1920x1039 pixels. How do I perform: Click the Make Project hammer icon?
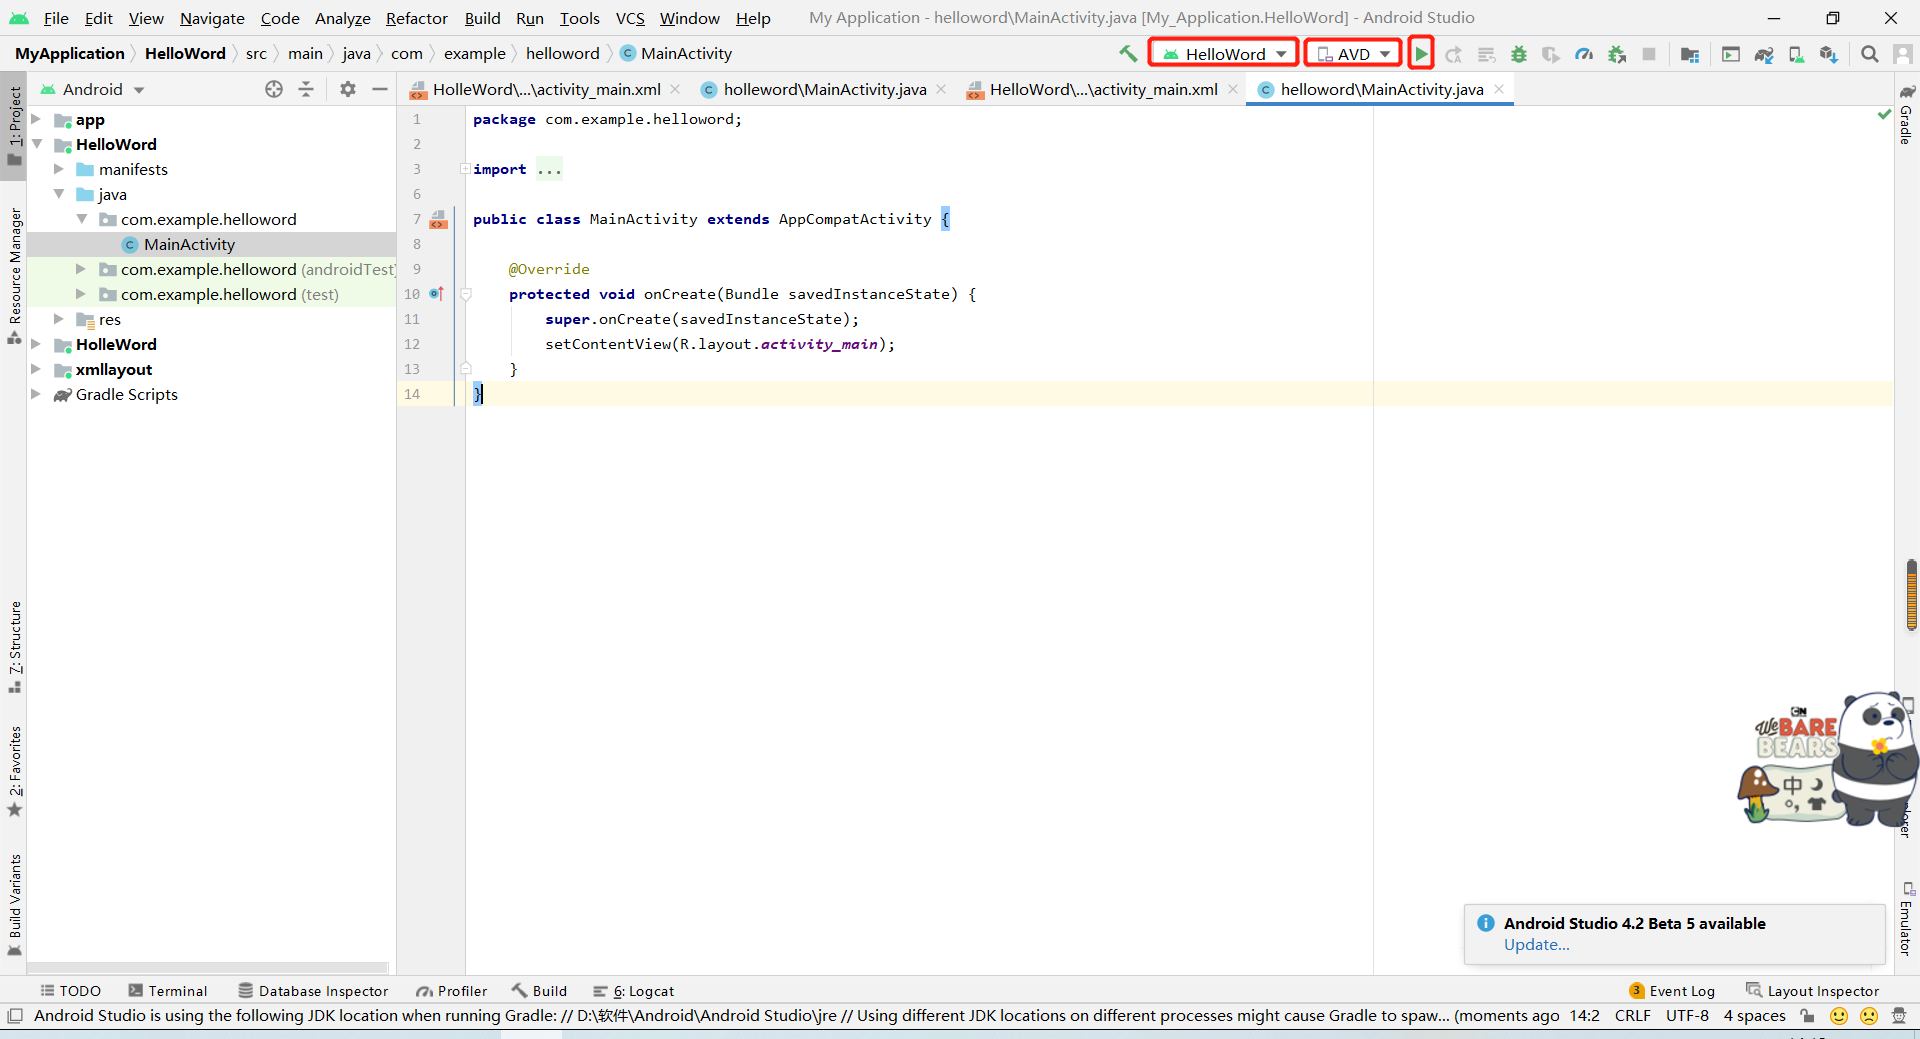click(x=1128, y=54)
